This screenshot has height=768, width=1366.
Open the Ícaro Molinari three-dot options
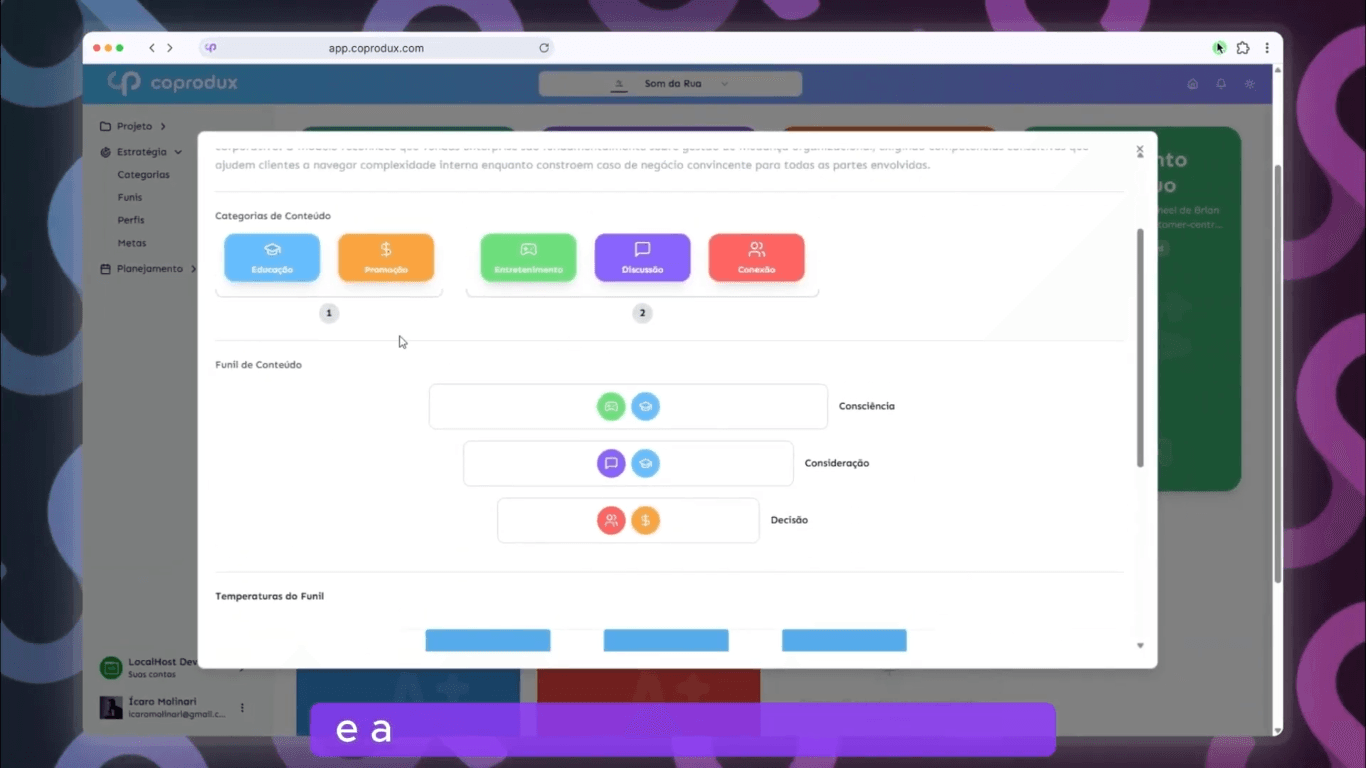[242, 708]
